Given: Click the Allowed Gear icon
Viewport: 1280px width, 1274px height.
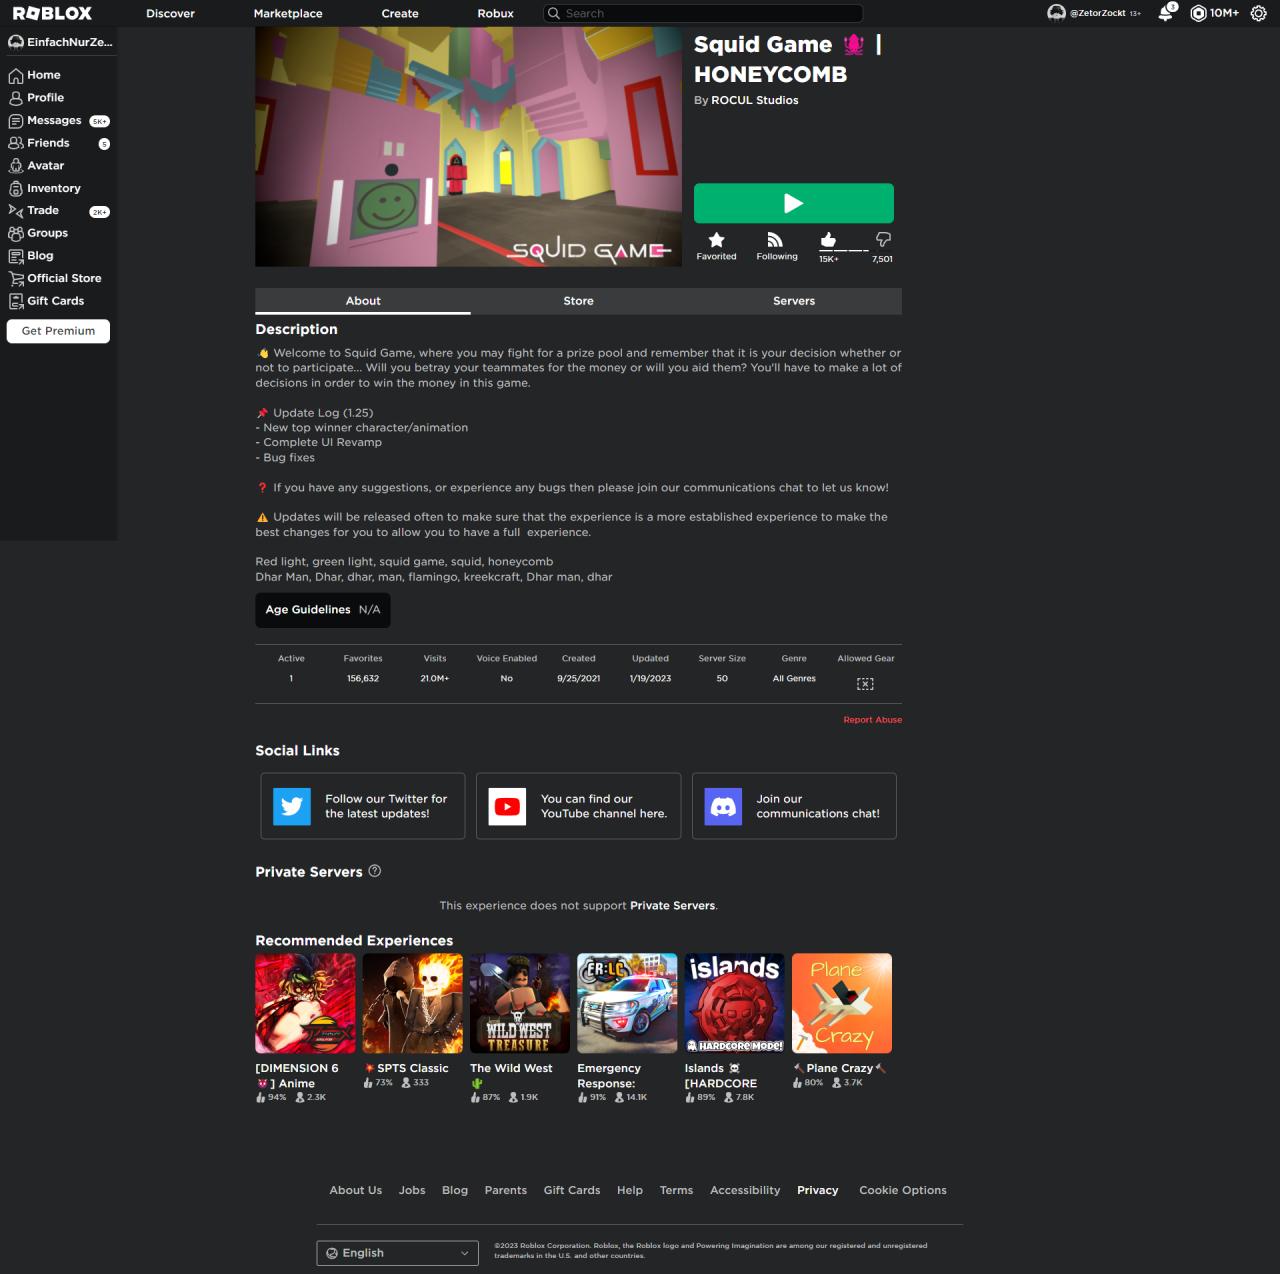Looking at the screenshot, I should pyautogui.click(x=865, y=684).
